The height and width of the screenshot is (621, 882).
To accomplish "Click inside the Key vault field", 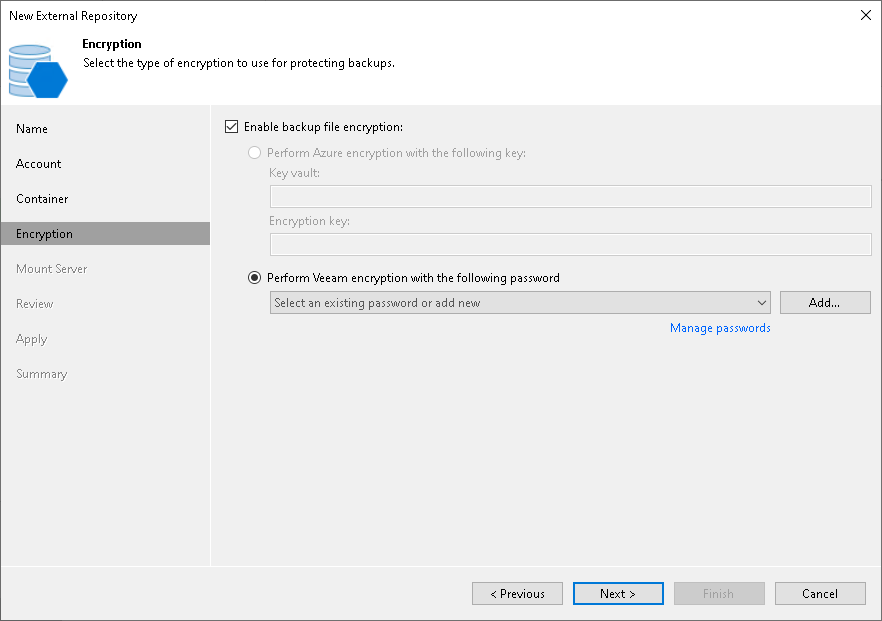I will click(x=570, y=197).
